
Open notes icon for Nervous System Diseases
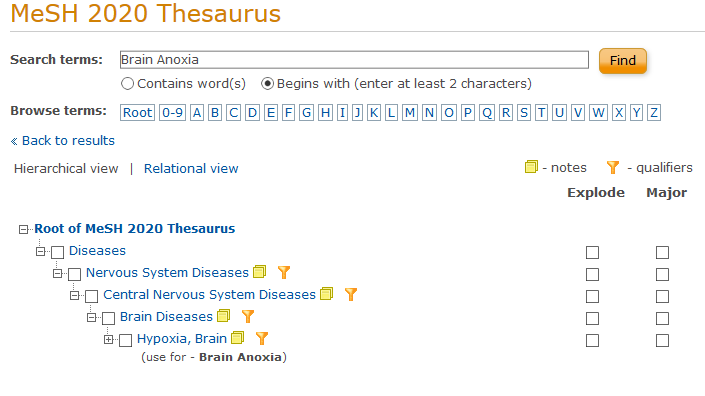pyautogui.click(x=259, y=271)
